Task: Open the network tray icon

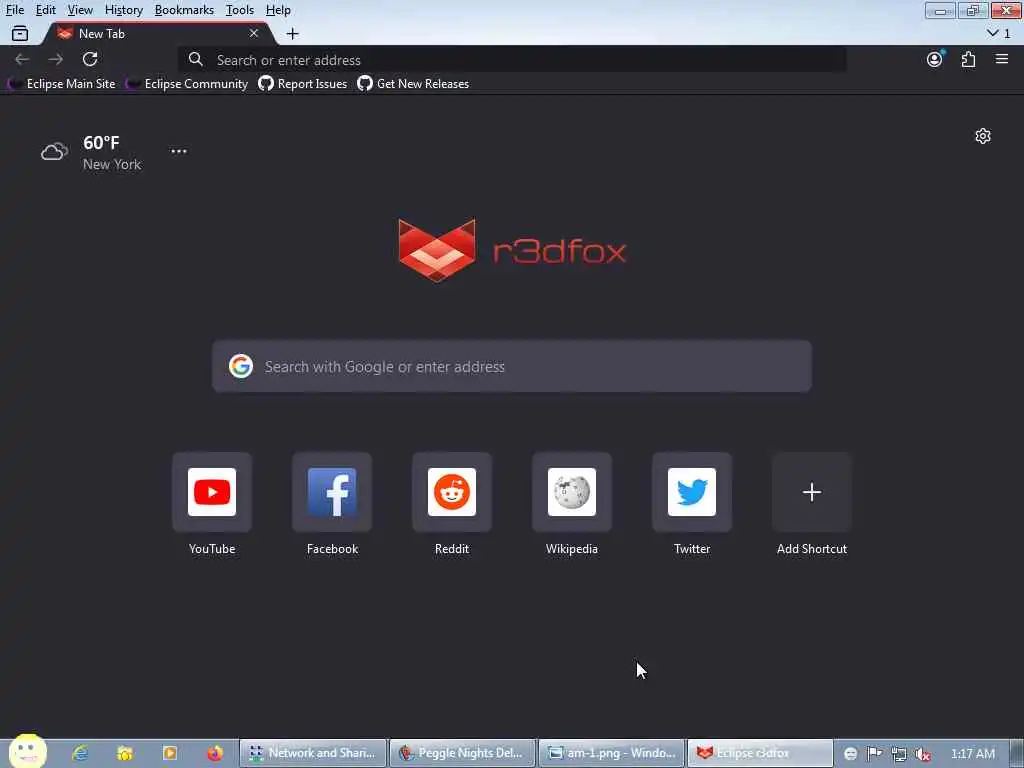Action: [x=899, y=754]
